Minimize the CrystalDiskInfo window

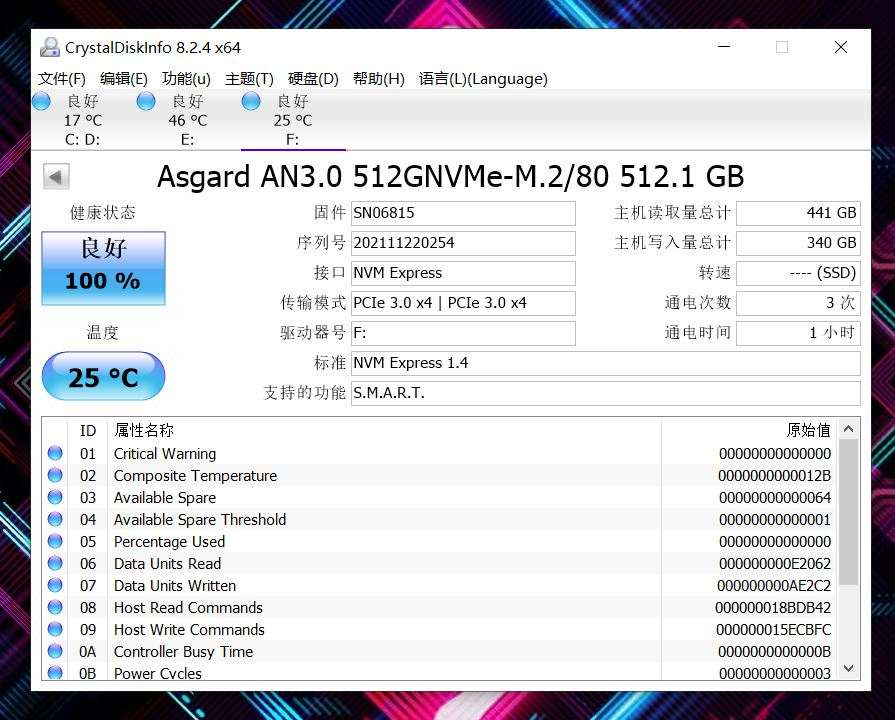tap(724, 47)
